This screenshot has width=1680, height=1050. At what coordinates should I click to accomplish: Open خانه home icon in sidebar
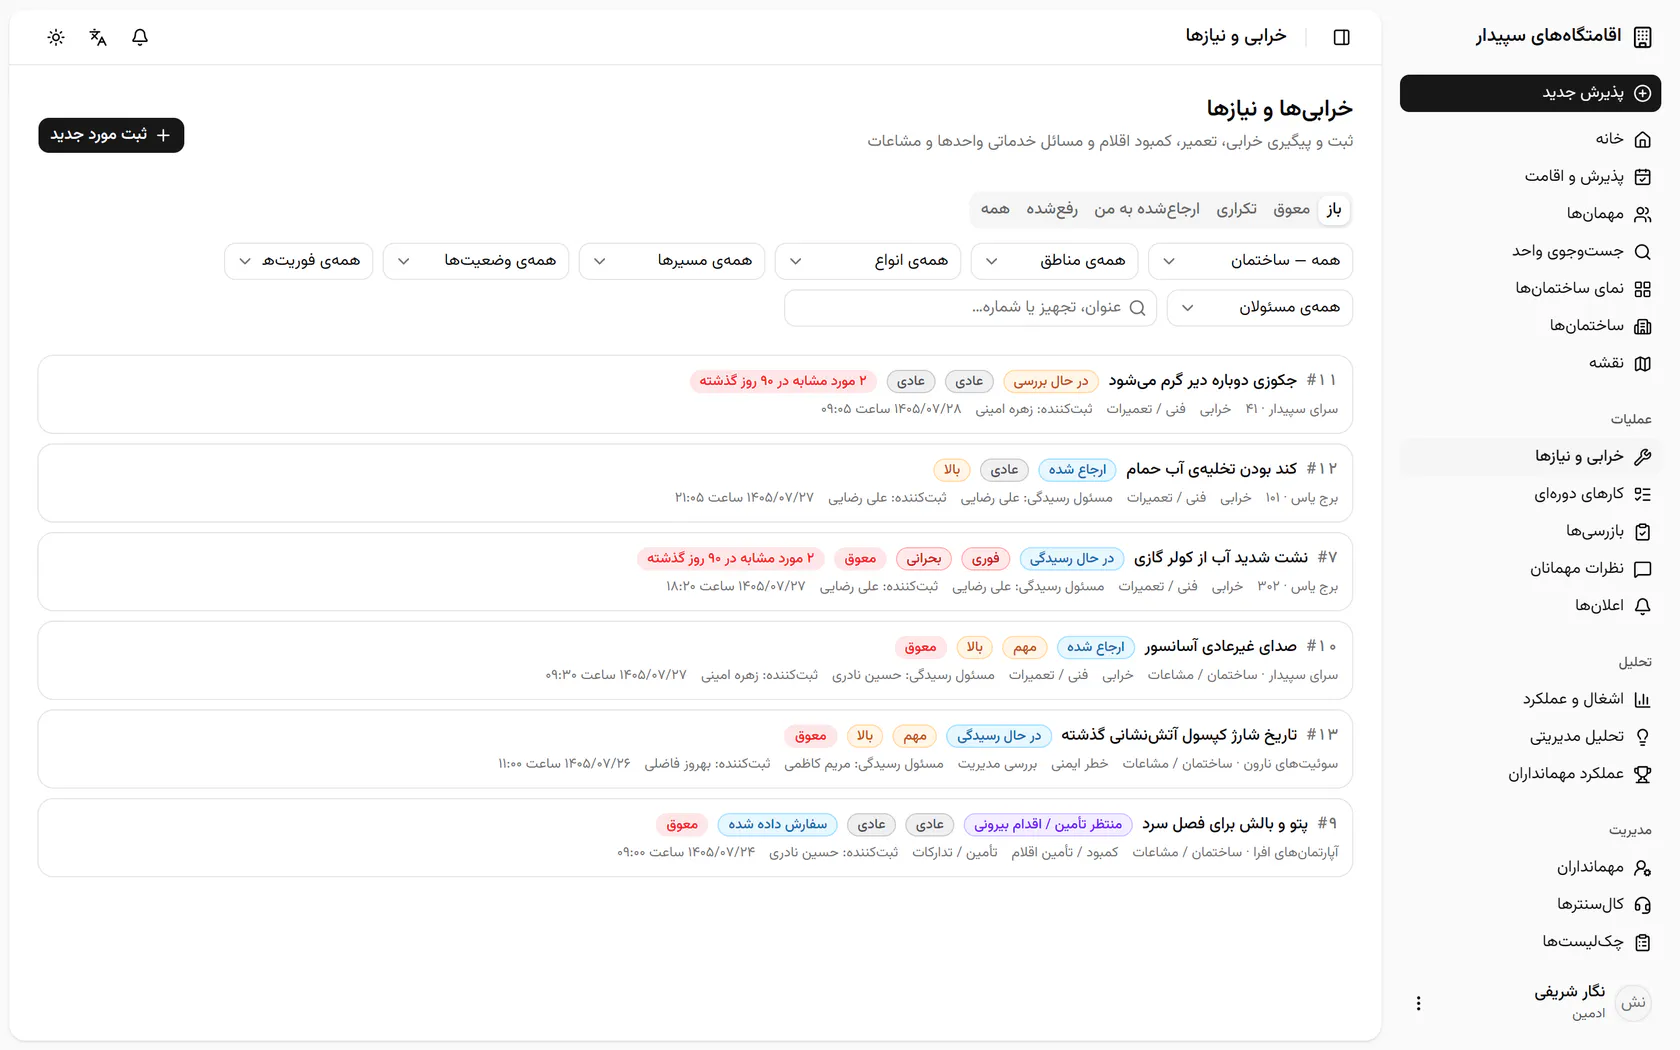pyautogui.click(x=1642, y=139)
